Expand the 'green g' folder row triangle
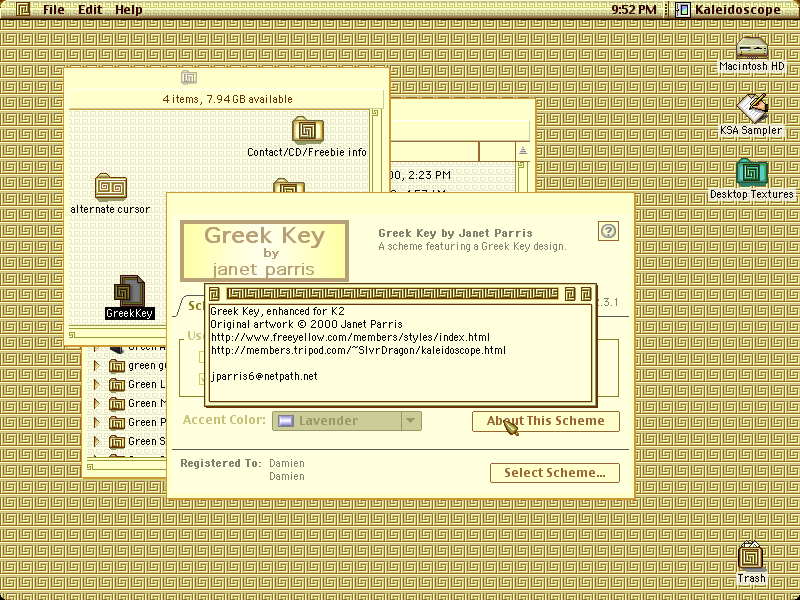This screenshot has height=600, width=800. pos(96,365)
